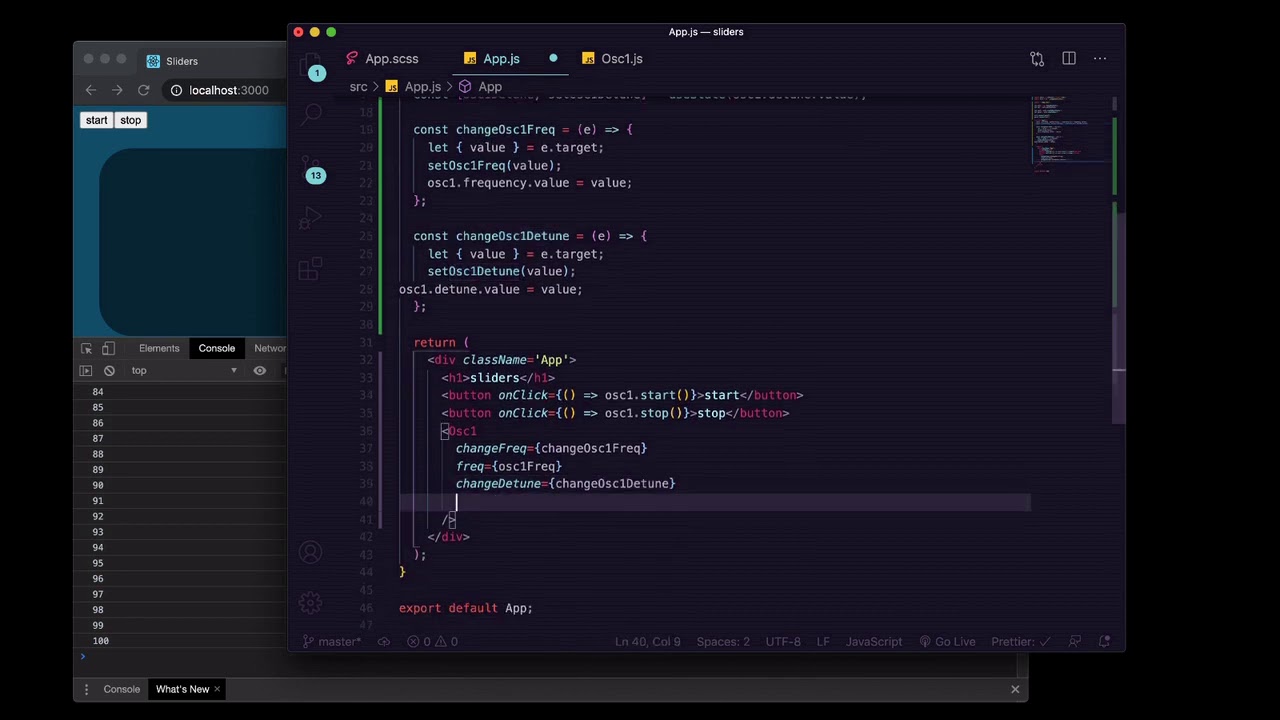Click the Ln 40, Col 9 cursor position
The height and width of the screenshot is (720, 1280).
647,642
